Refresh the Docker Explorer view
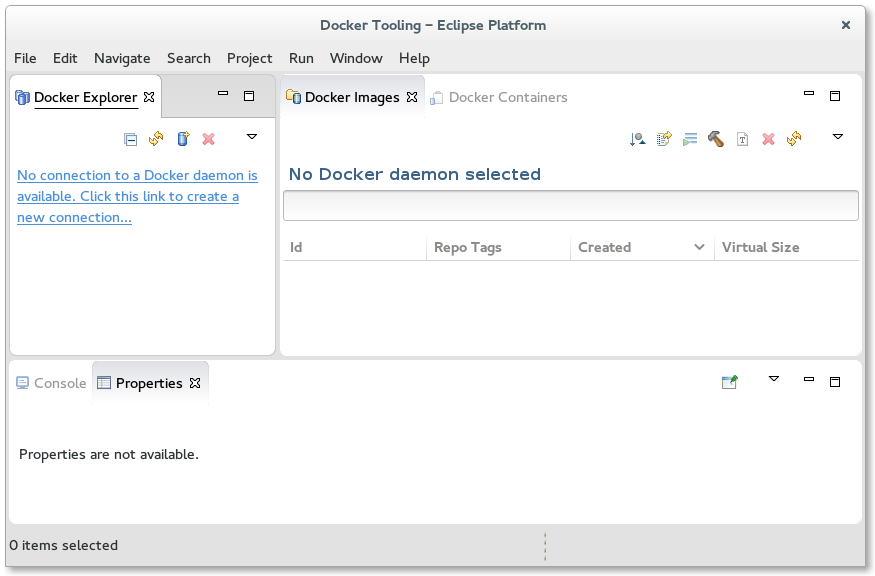Viewport: 875px width, 576px height. coord(156,138)
